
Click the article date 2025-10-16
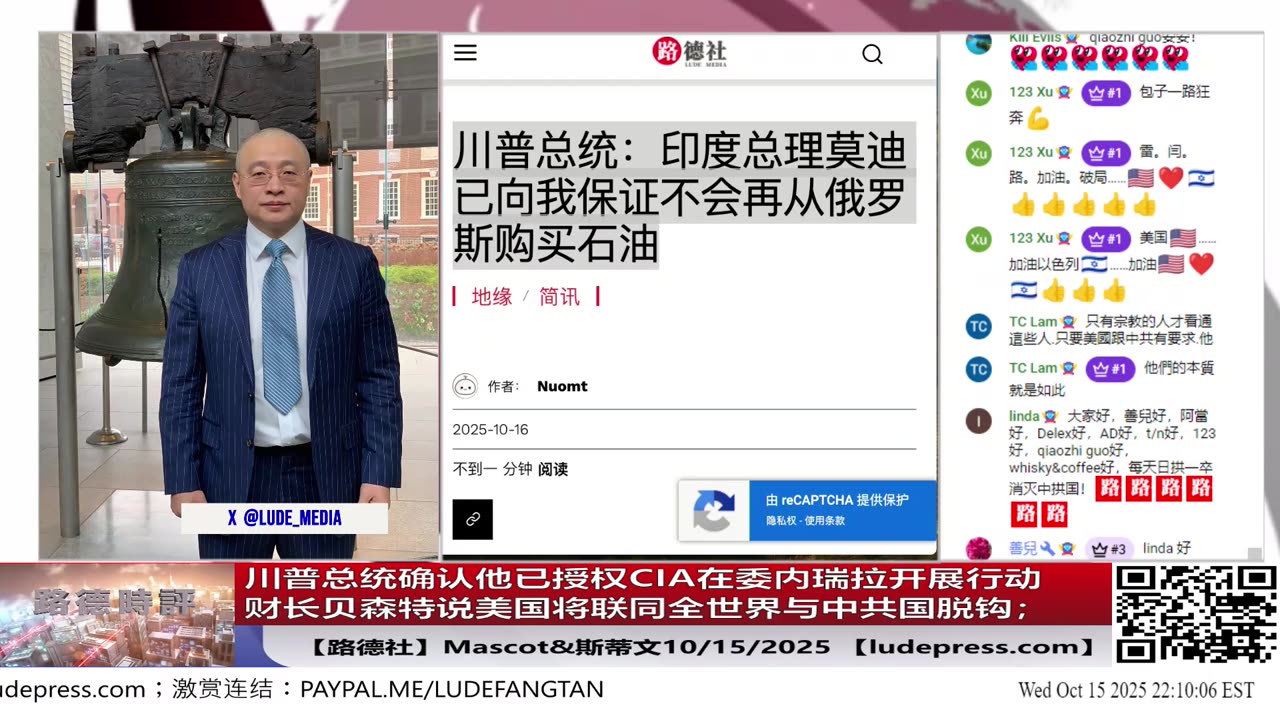[490, 429]
